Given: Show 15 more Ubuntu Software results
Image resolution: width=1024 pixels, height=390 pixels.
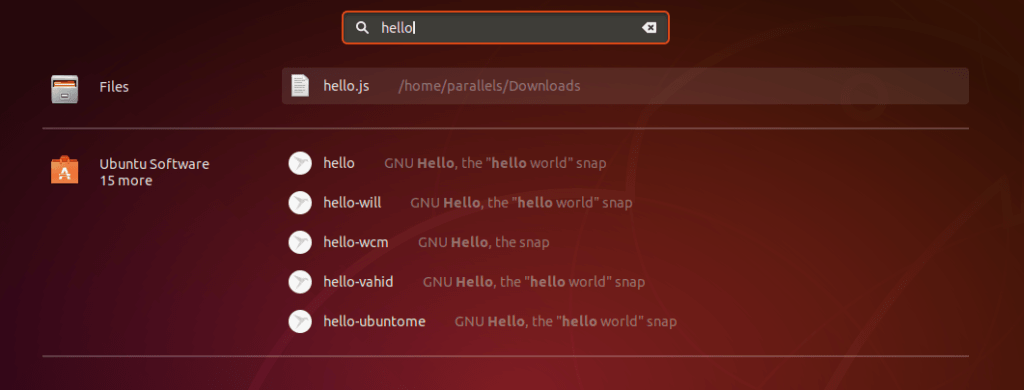Looking at the screenshot, I should pos(126,181).
